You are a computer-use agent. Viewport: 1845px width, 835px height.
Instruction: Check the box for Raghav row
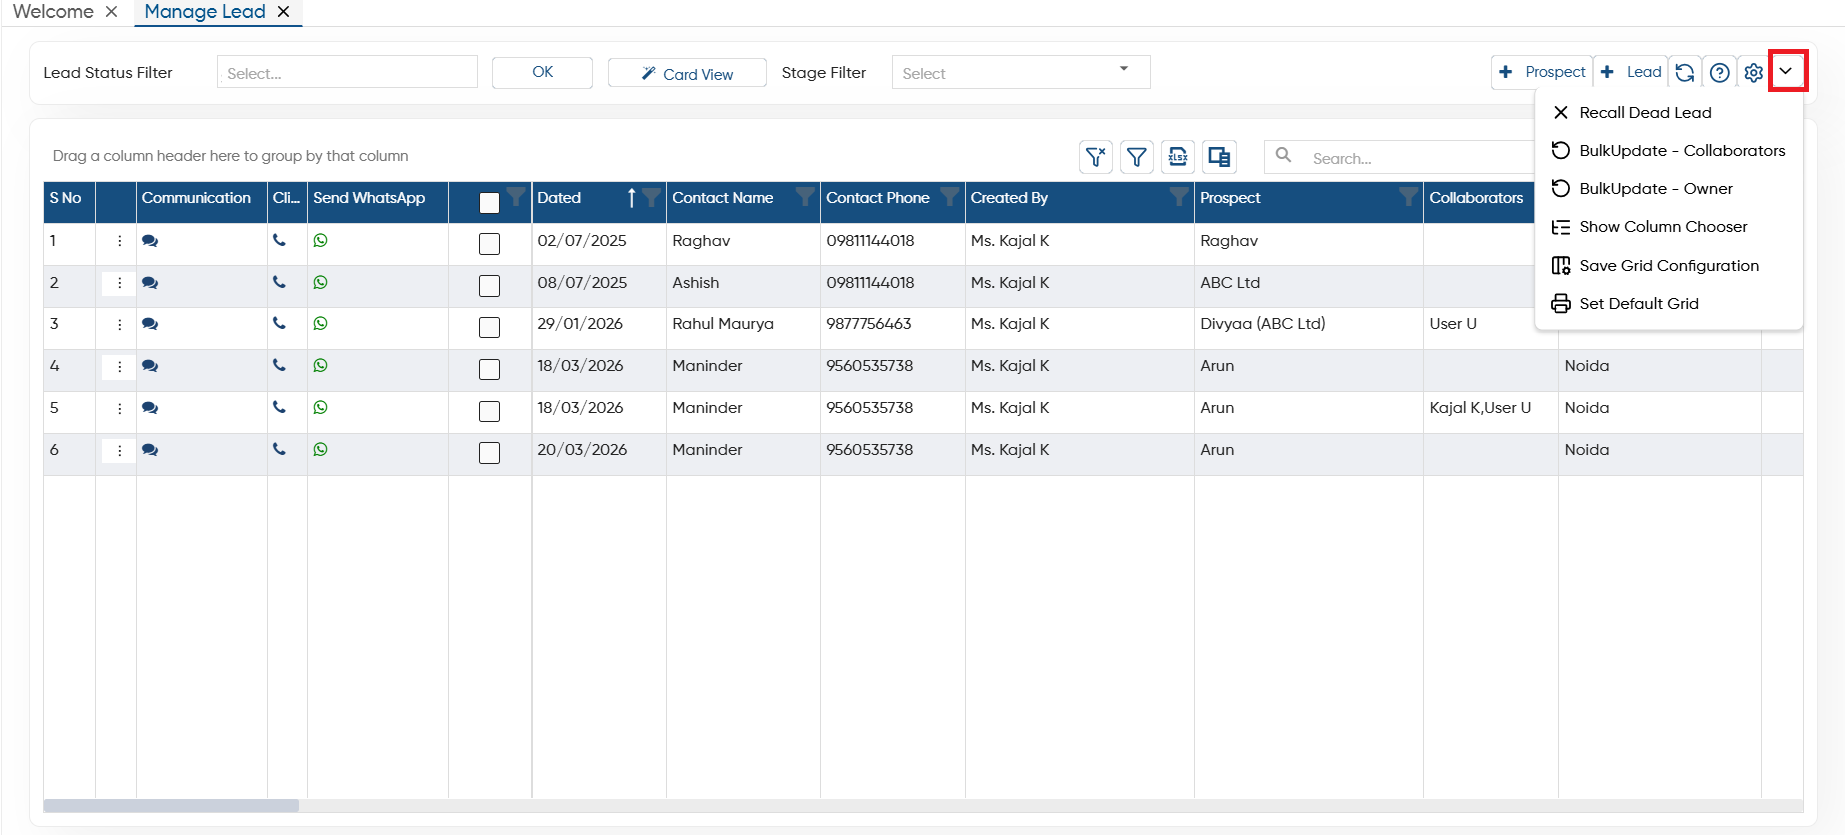coord(489,243)
